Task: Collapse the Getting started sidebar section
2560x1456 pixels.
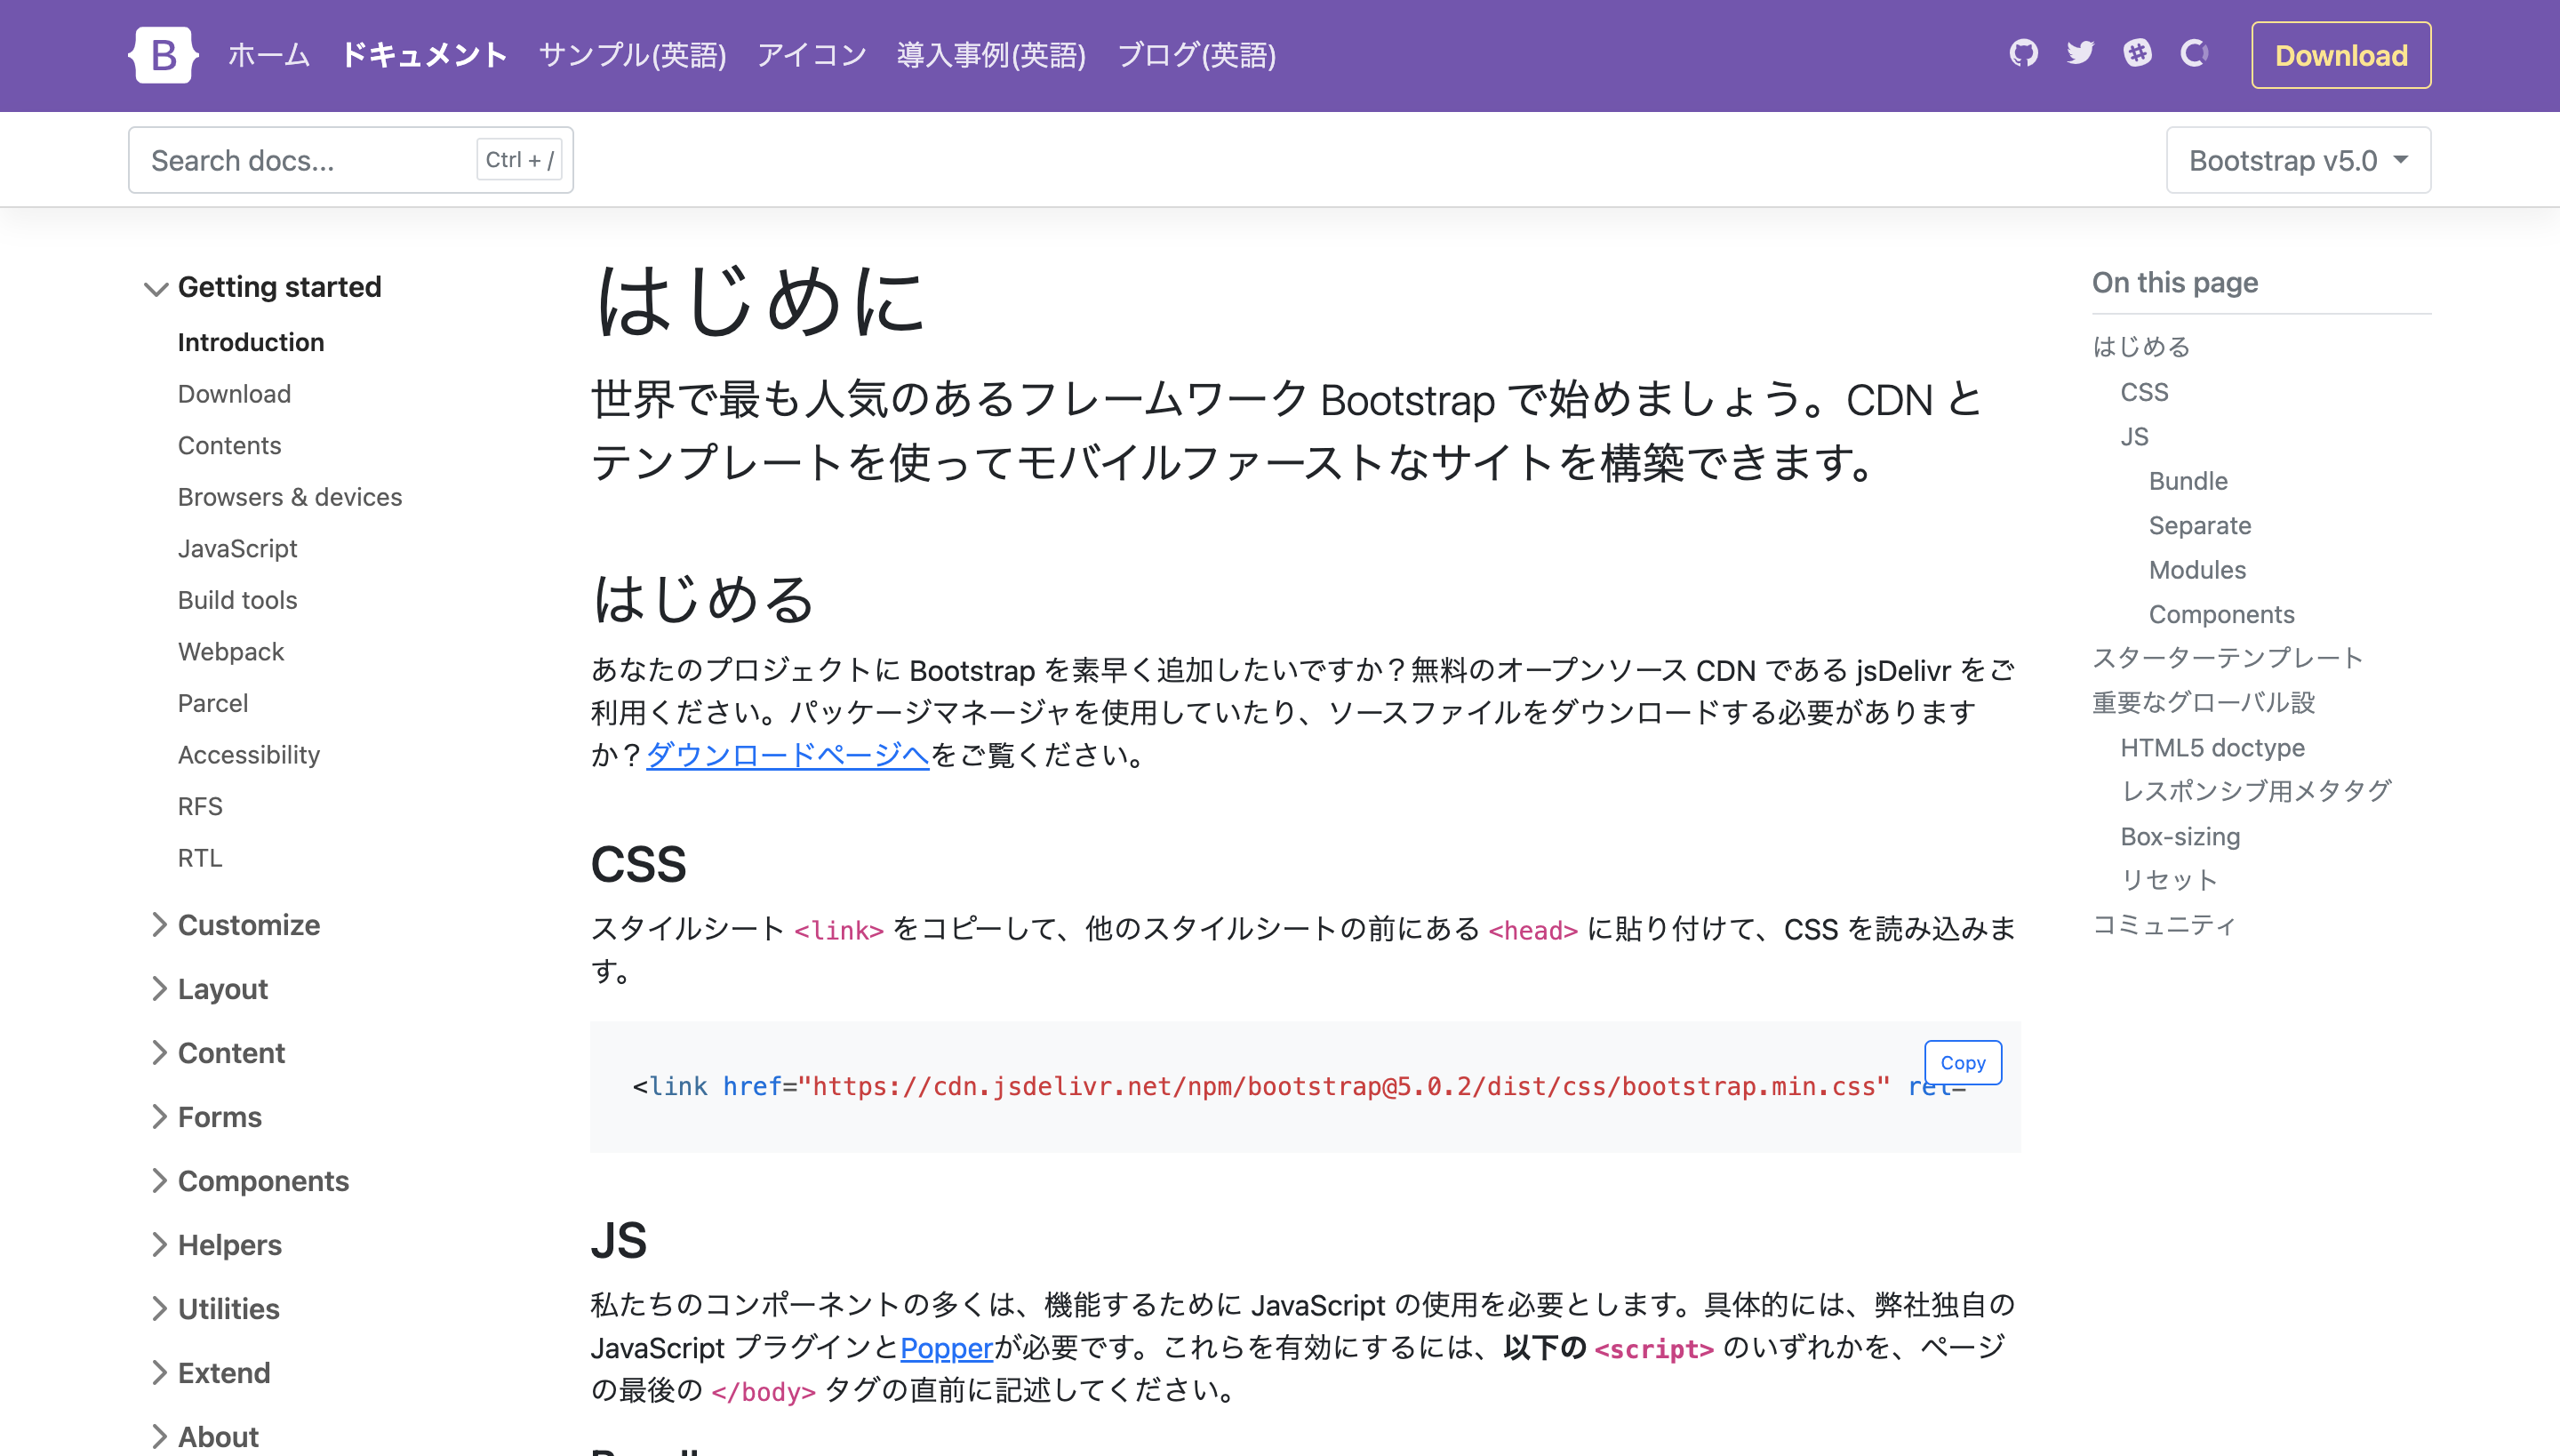Action: click(x=262, y=287)
